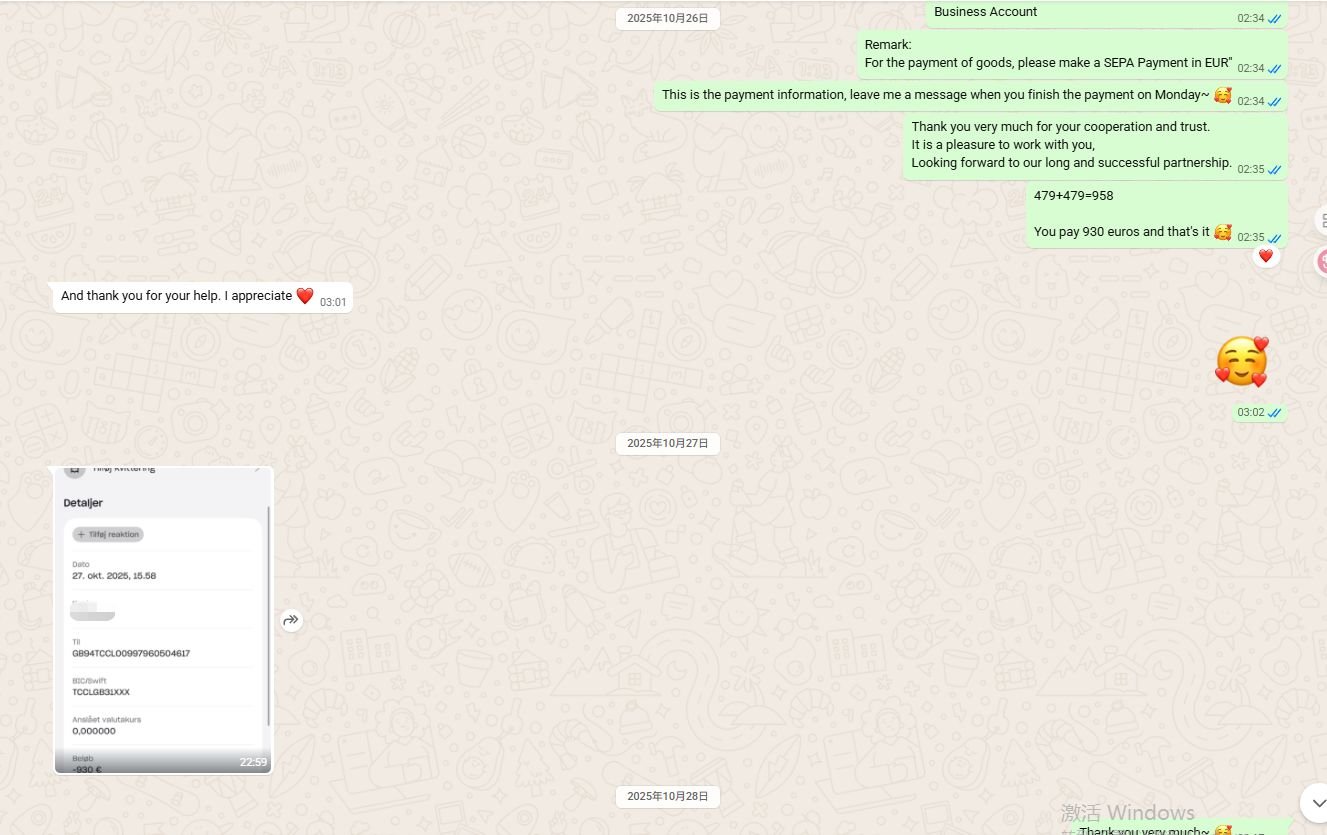The image size is (1327, 835).
Task: Click the 2025年10月28日 date separator
Action: pyautogui.click(x=667, y=796)
